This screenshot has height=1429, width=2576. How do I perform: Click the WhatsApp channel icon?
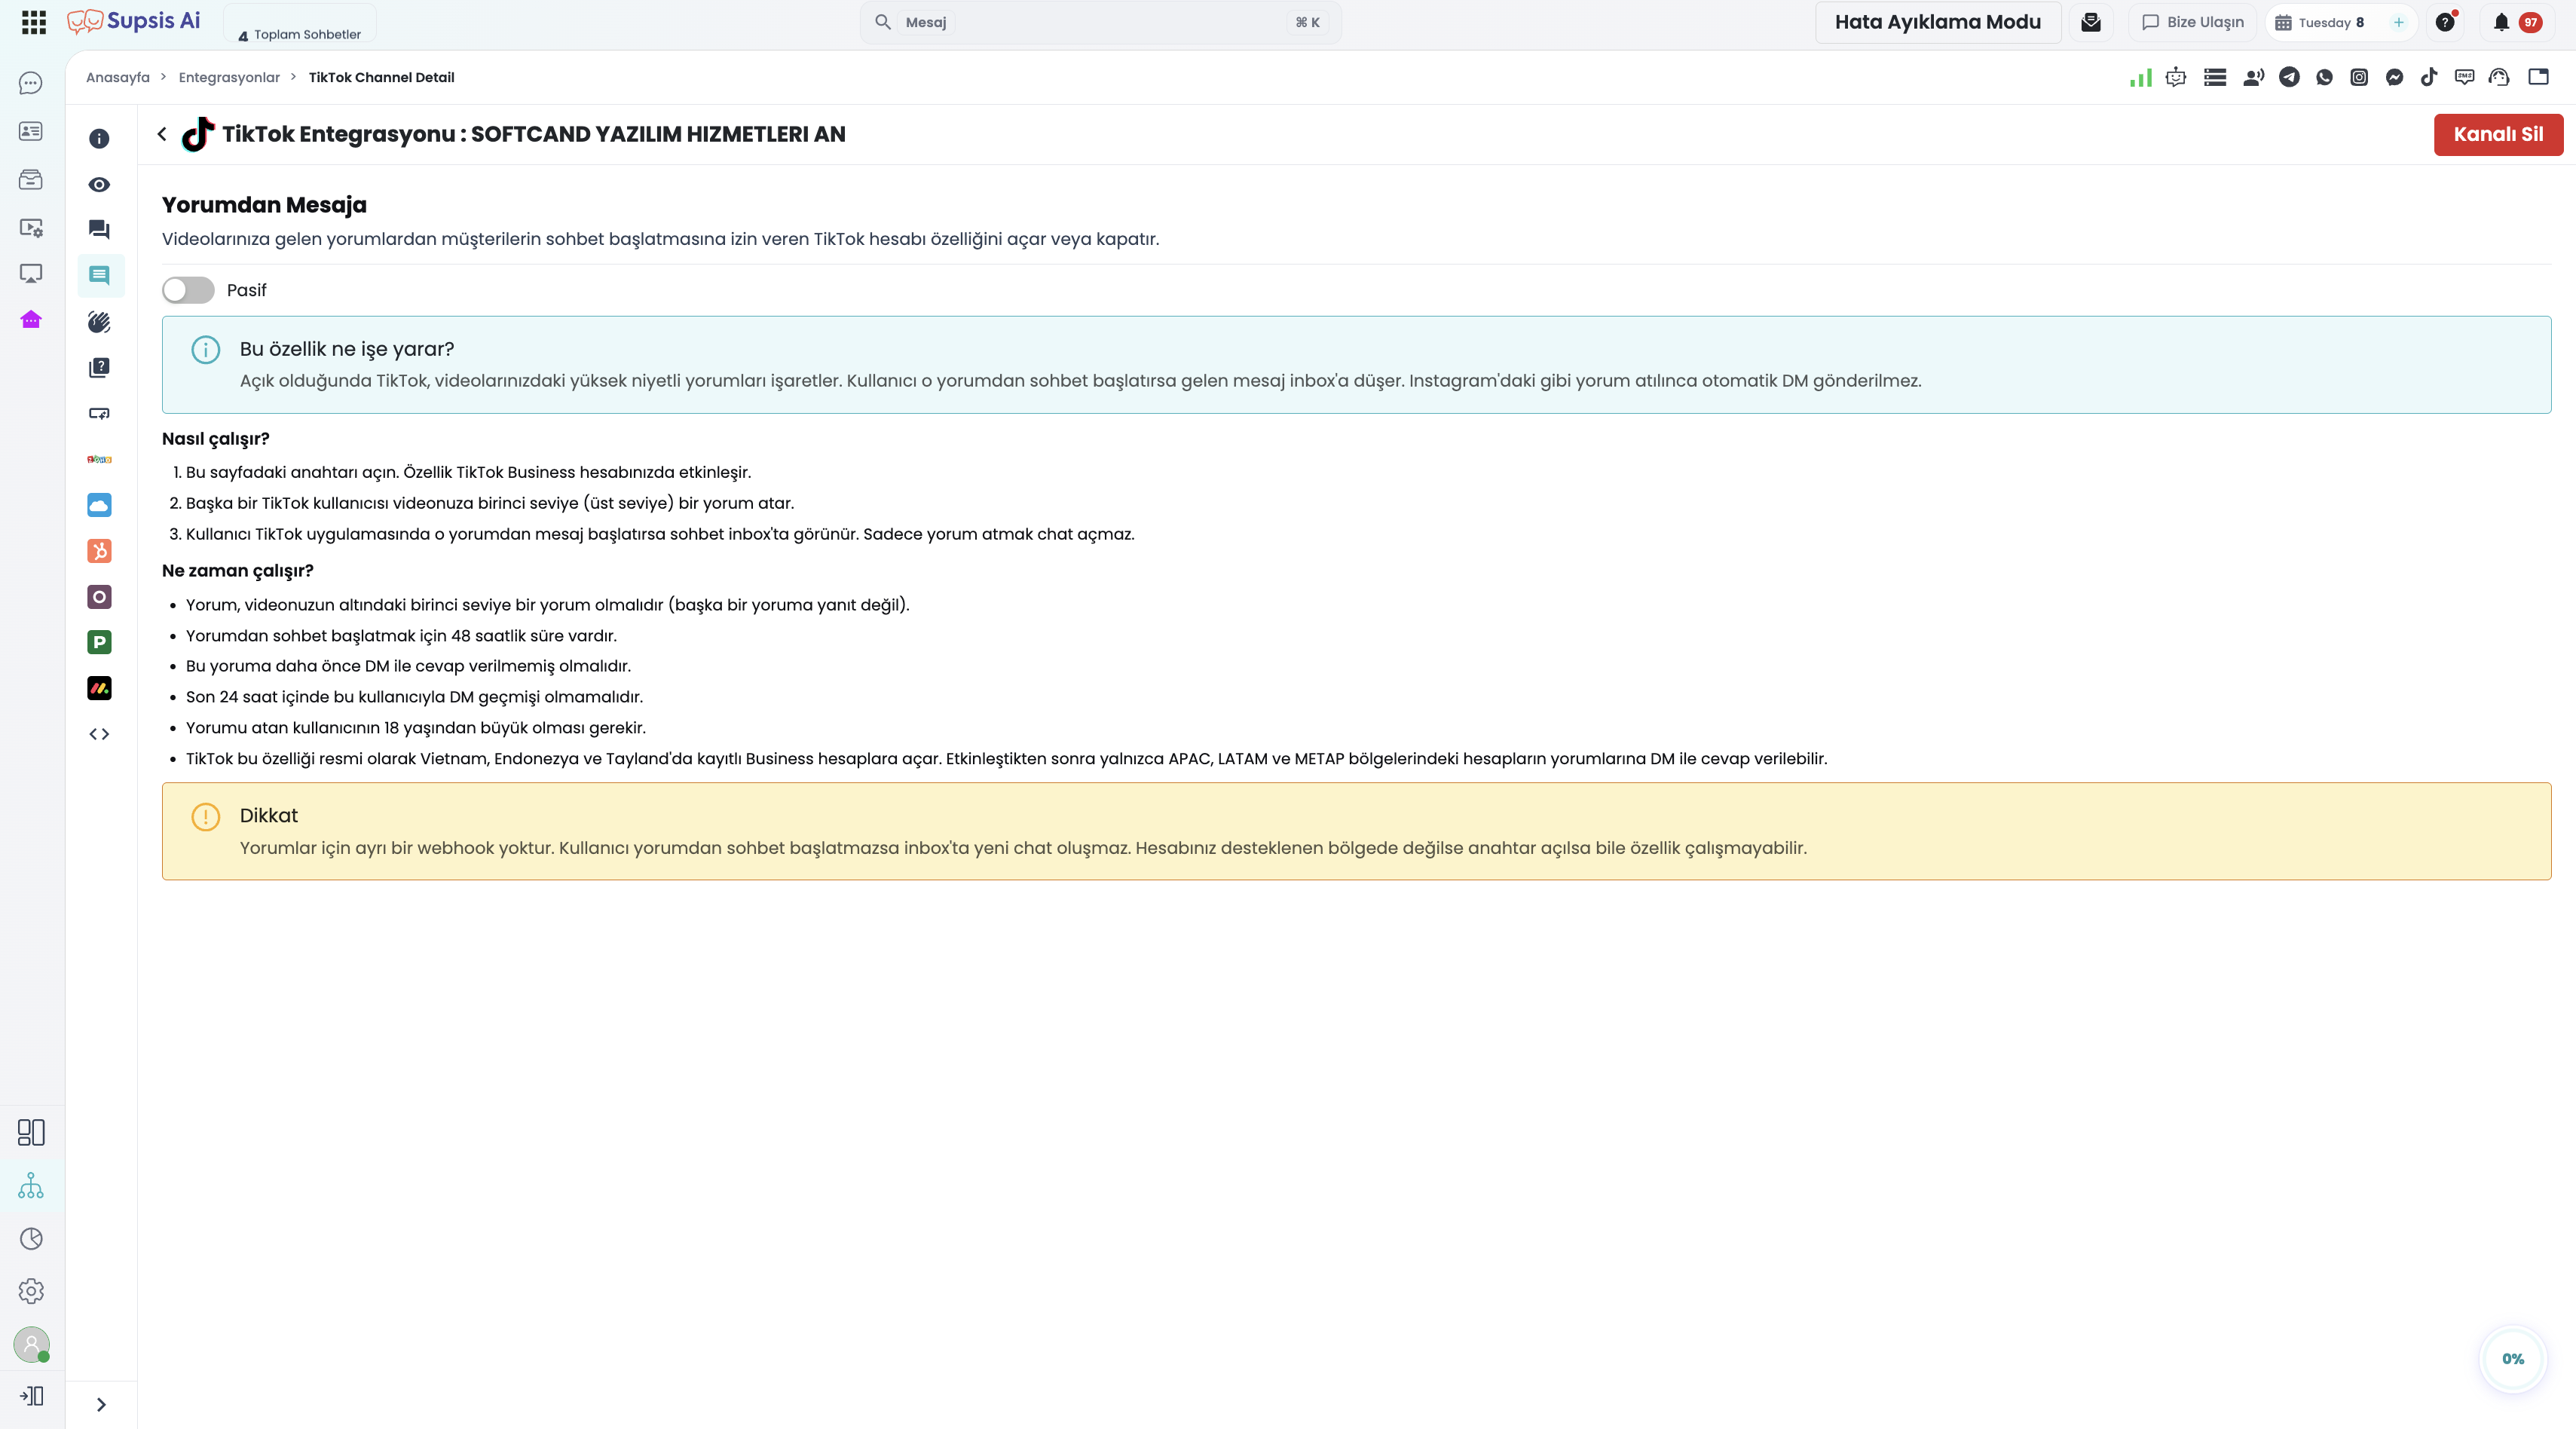coord(2324,77)
